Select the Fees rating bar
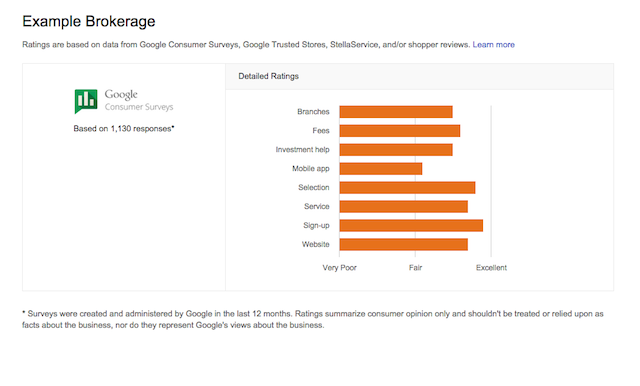 coord(400,131)
